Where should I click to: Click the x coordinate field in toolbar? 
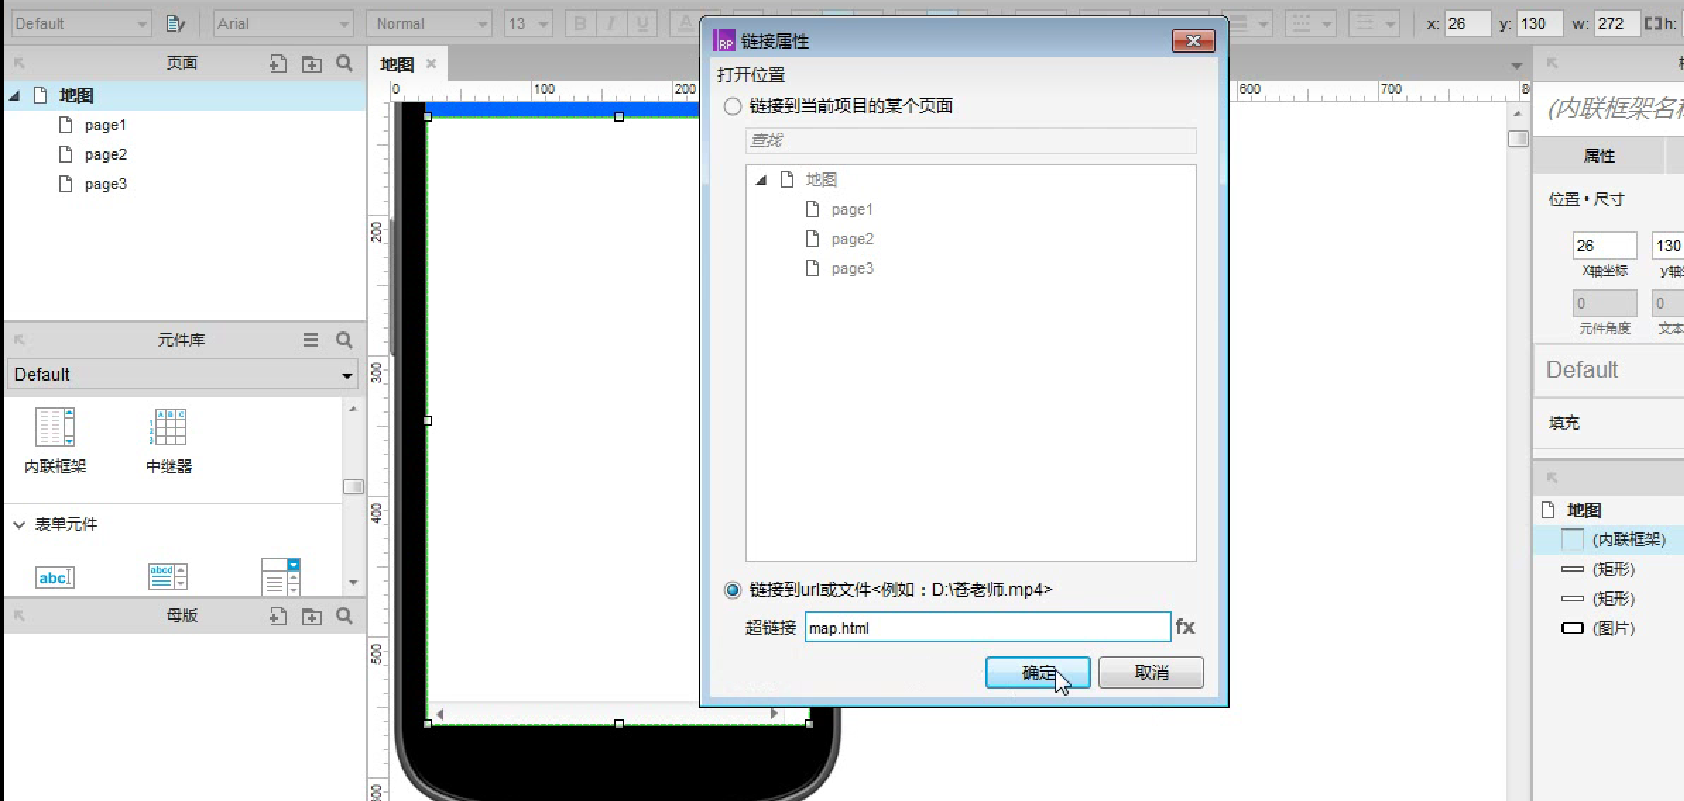[x=1467, y=23]
